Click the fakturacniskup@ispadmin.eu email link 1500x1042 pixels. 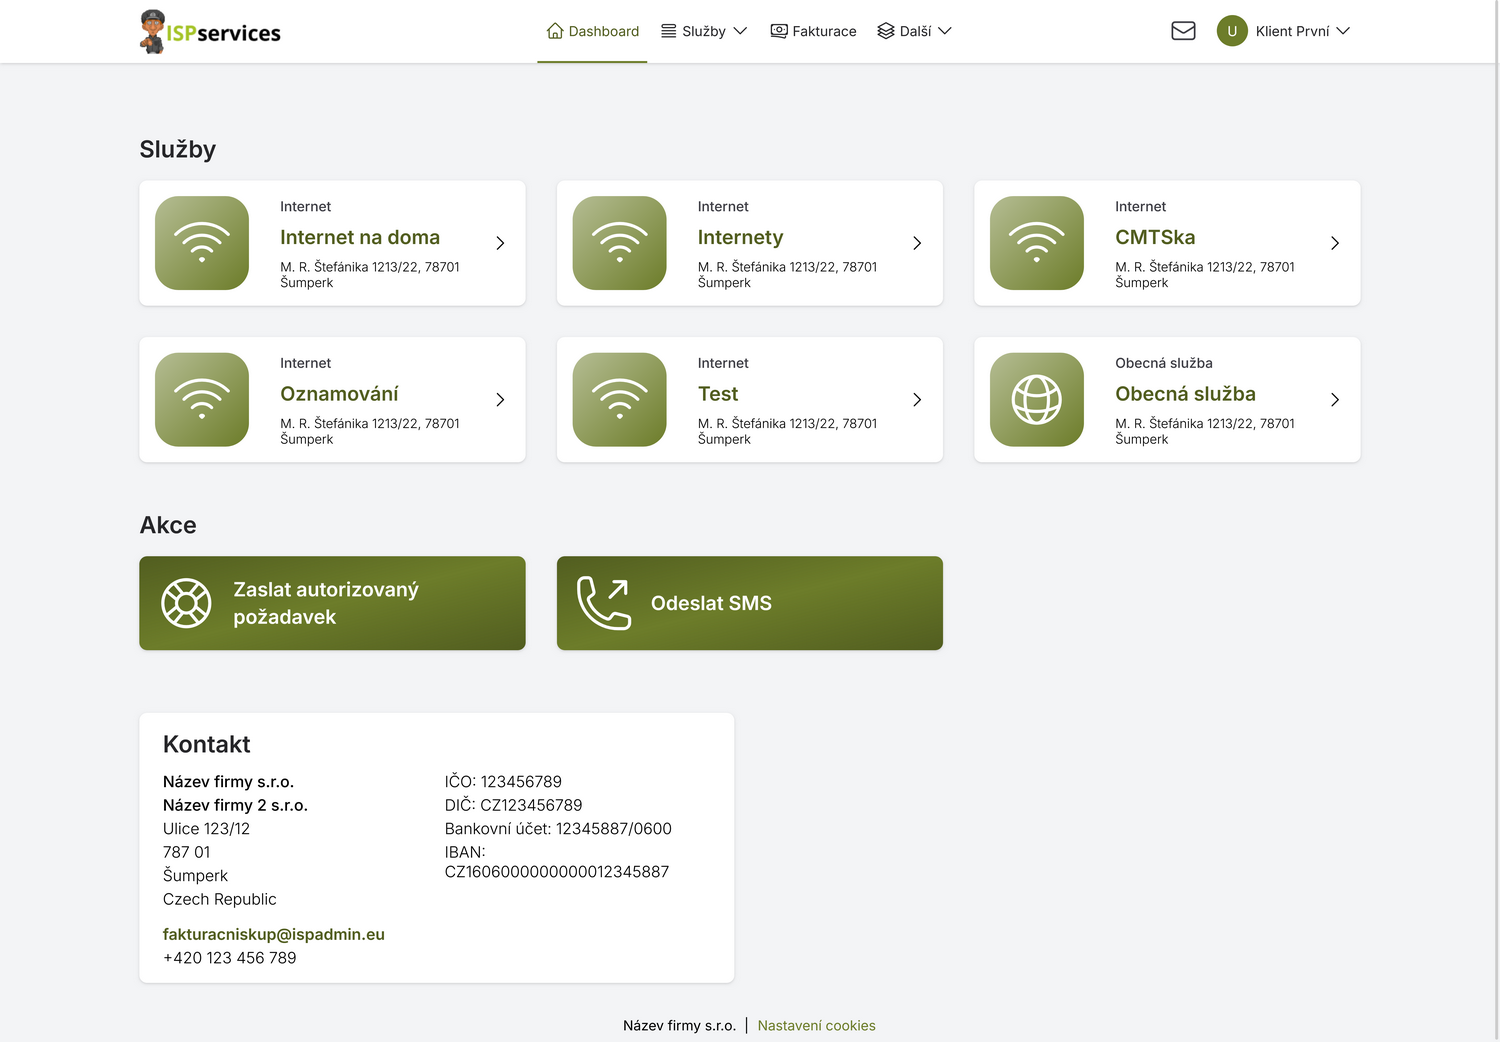click(x=274, y=934)
